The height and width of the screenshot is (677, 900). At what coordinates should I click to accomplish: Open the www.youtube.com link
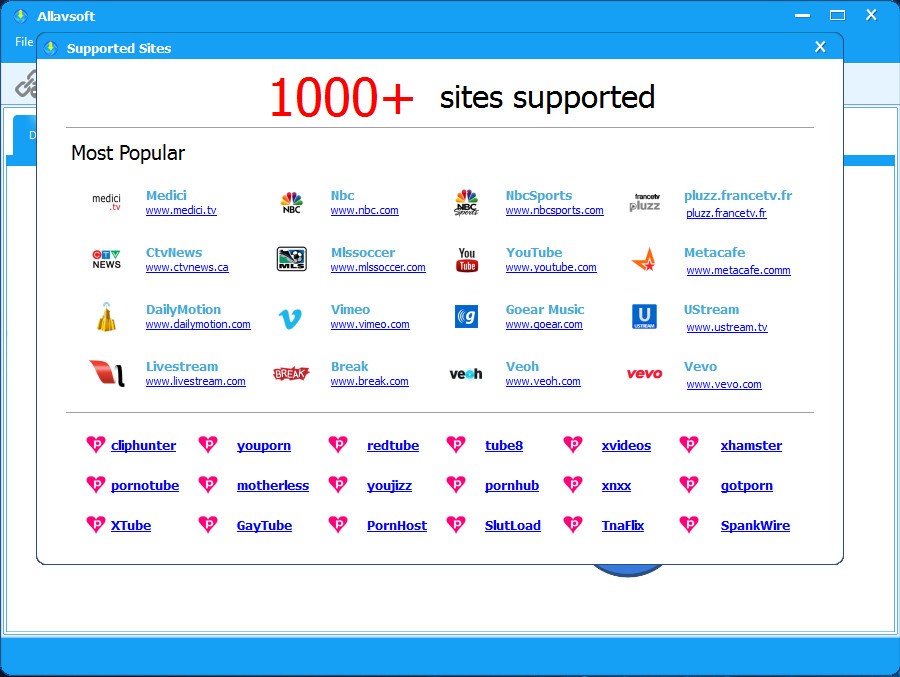(551, 267)
